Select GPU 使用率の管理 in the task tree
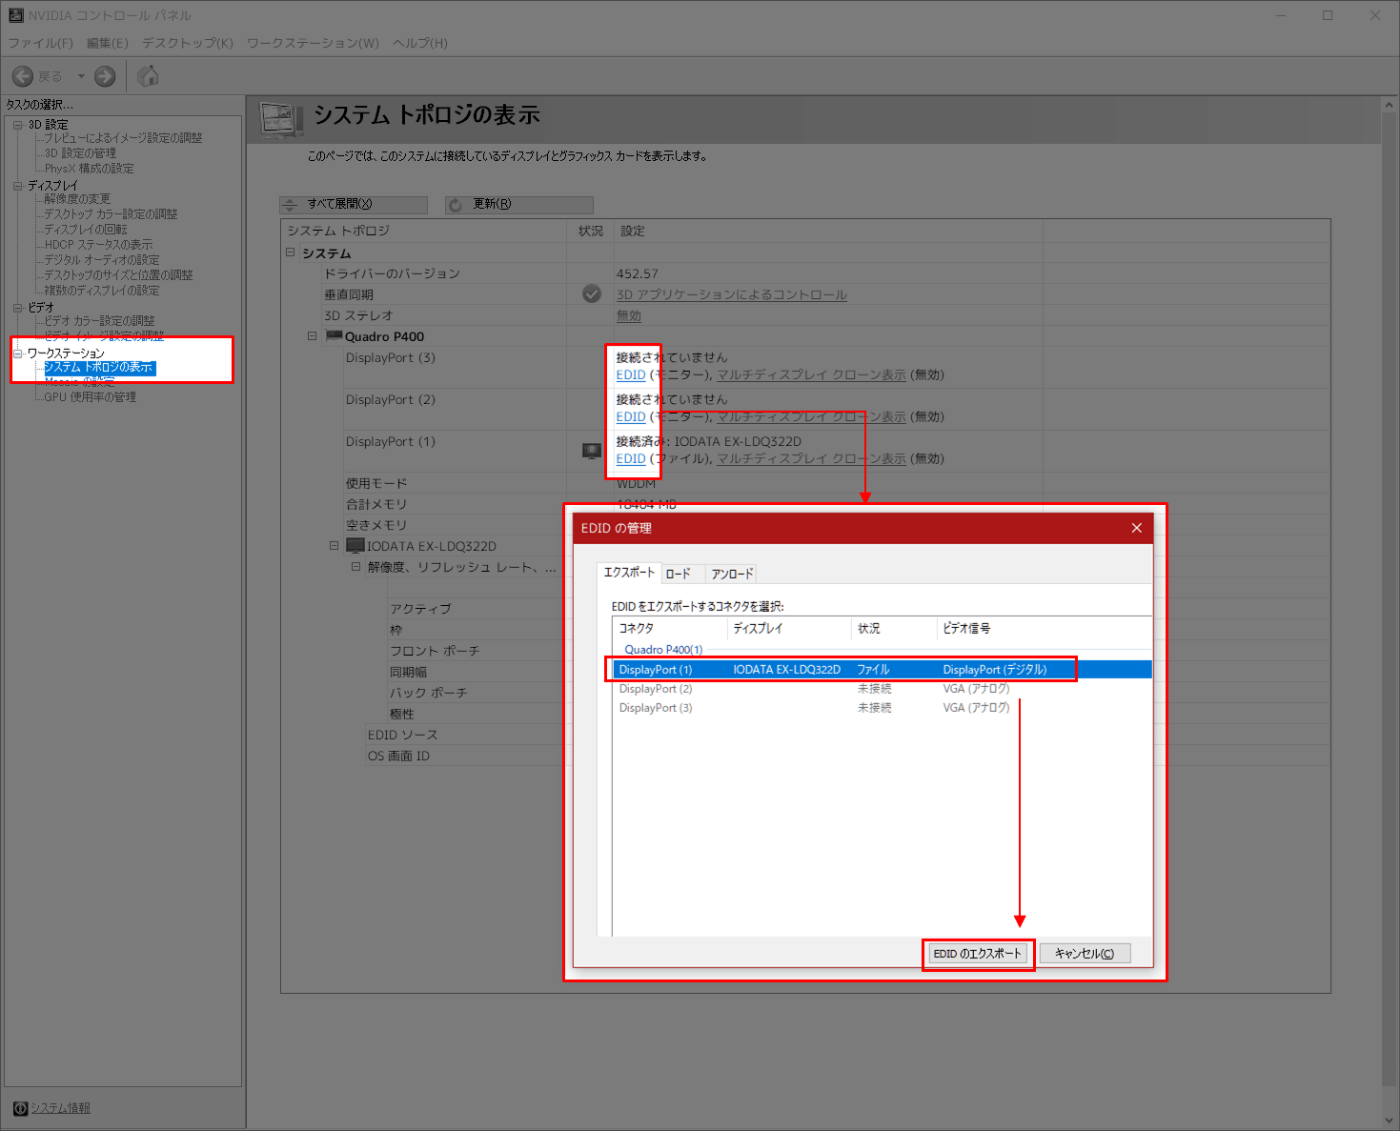The width and height of the screenshot is (1400, 1131). 90,397
